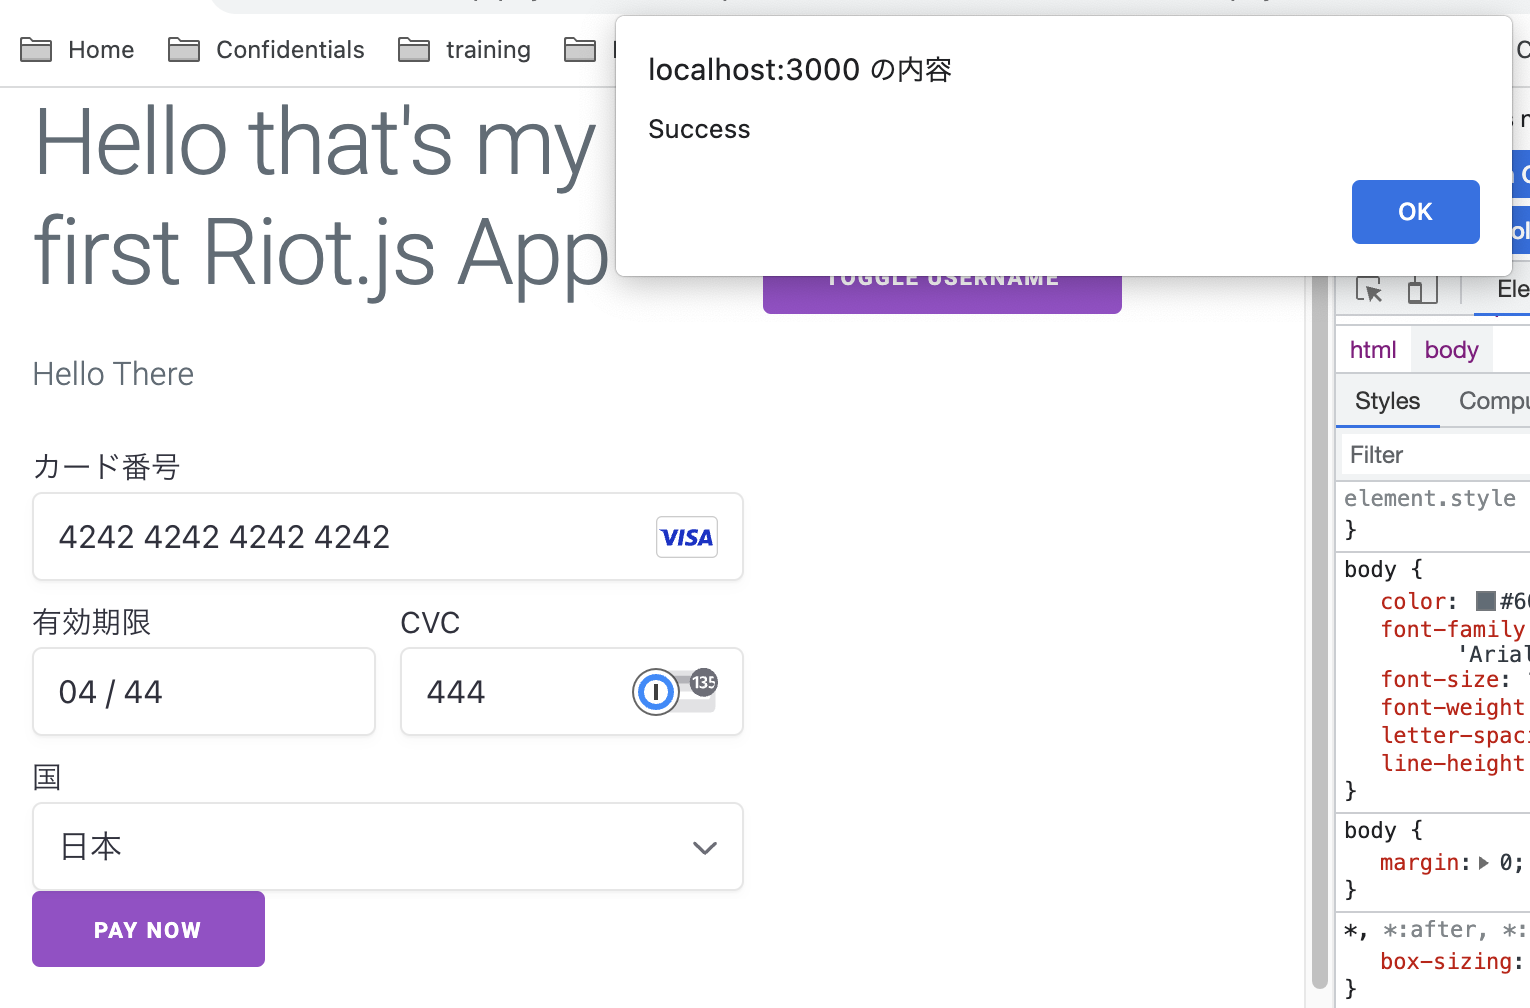Click the 国 country label
Screen dimensions: 1530x1008
[47, 777]
